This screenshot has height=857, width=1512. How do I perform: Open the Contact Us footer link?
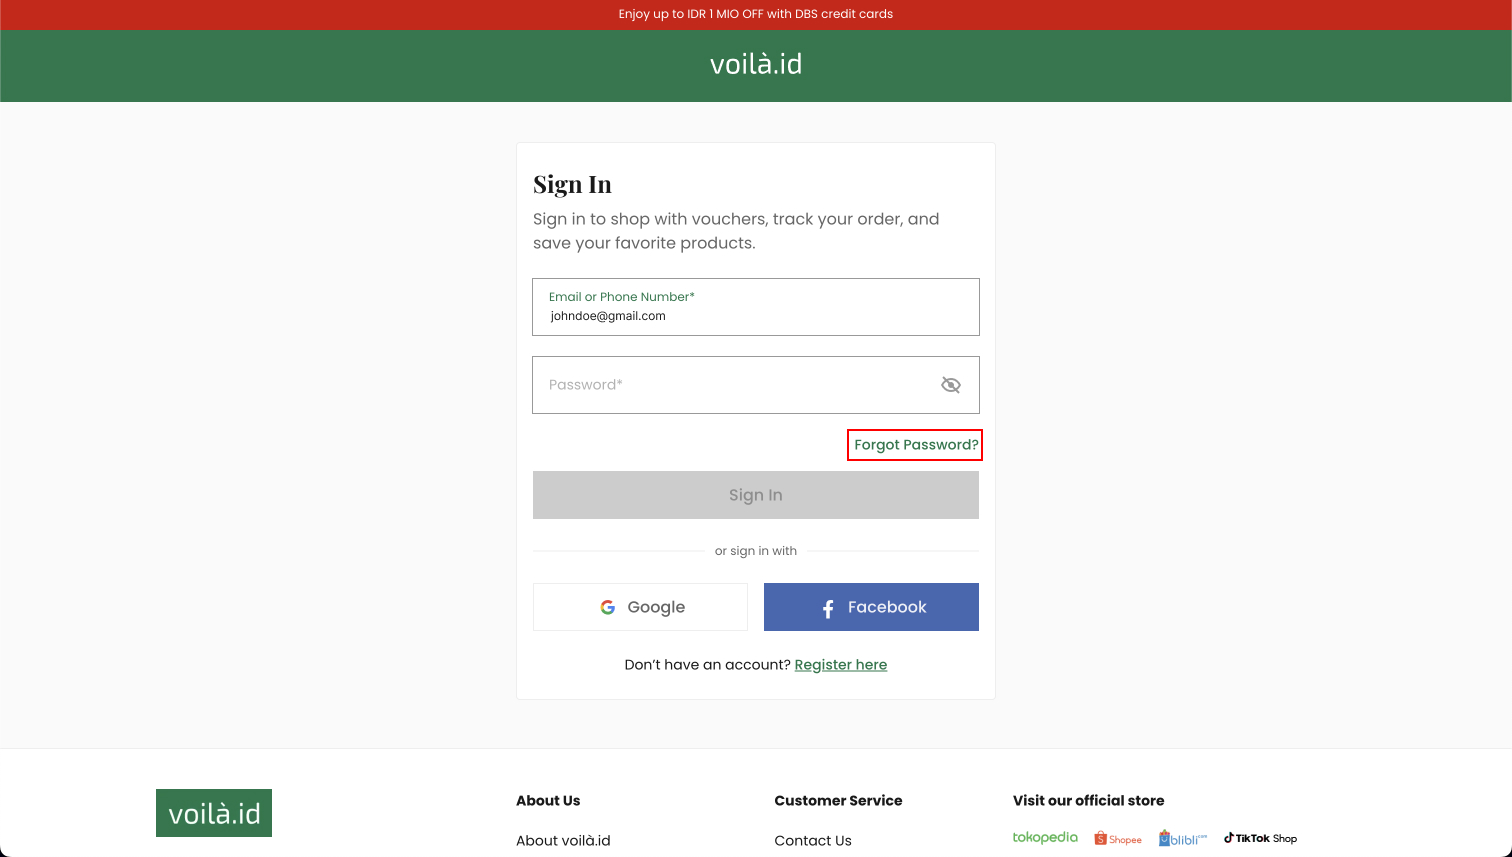click(813, 841)
